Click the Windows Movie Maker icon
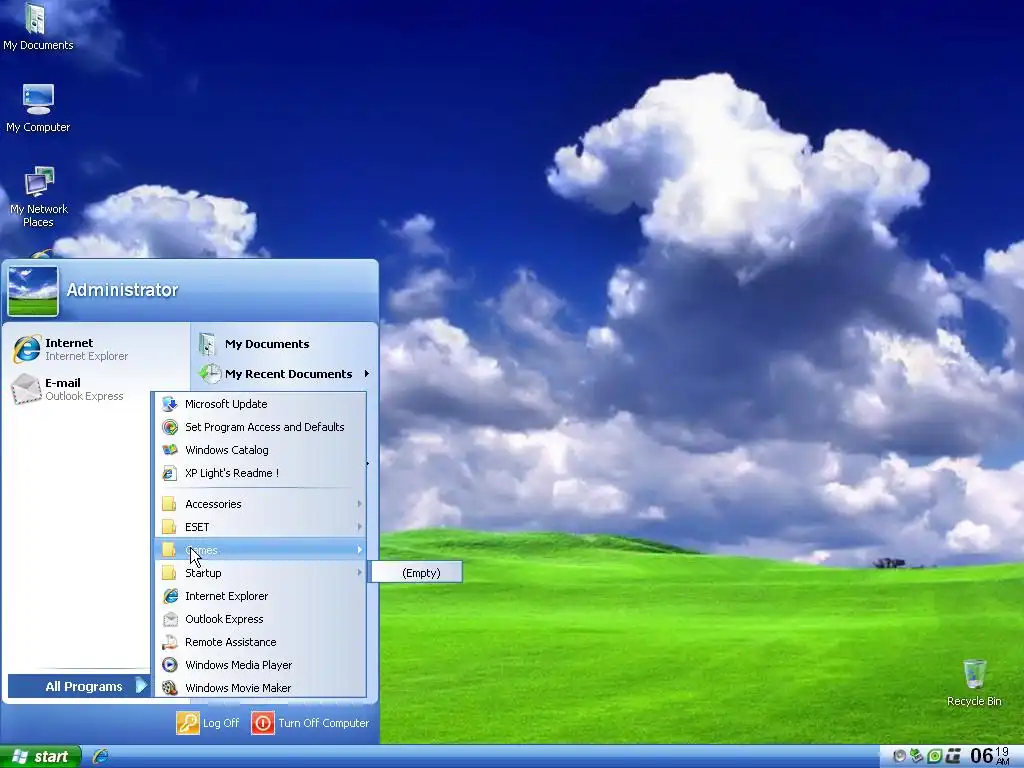This screenshot has width=1024, height=768. coord(170,688)
